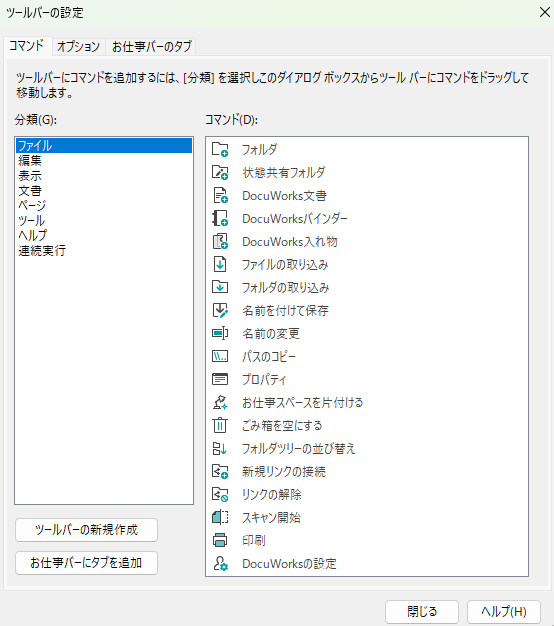Click the ファイルの取り込み import icon
Image resolution: width=554 pixels, height=626 pixels.
point(220,265)
